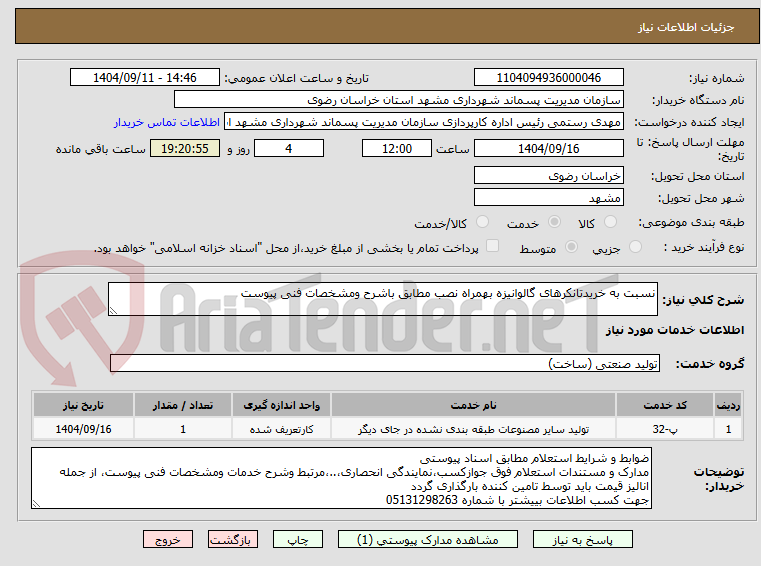Viewport: 761px width, 566px height.
Task: Click the کد خدمت column header
Action: point(664,405)
